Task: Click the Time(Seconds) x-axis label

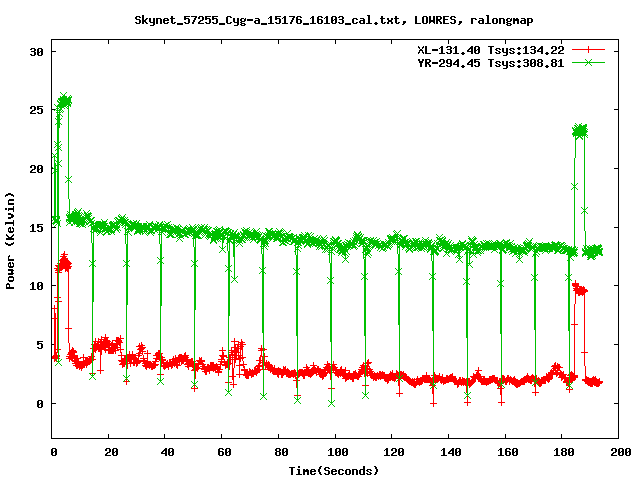Action: [334, 471]
